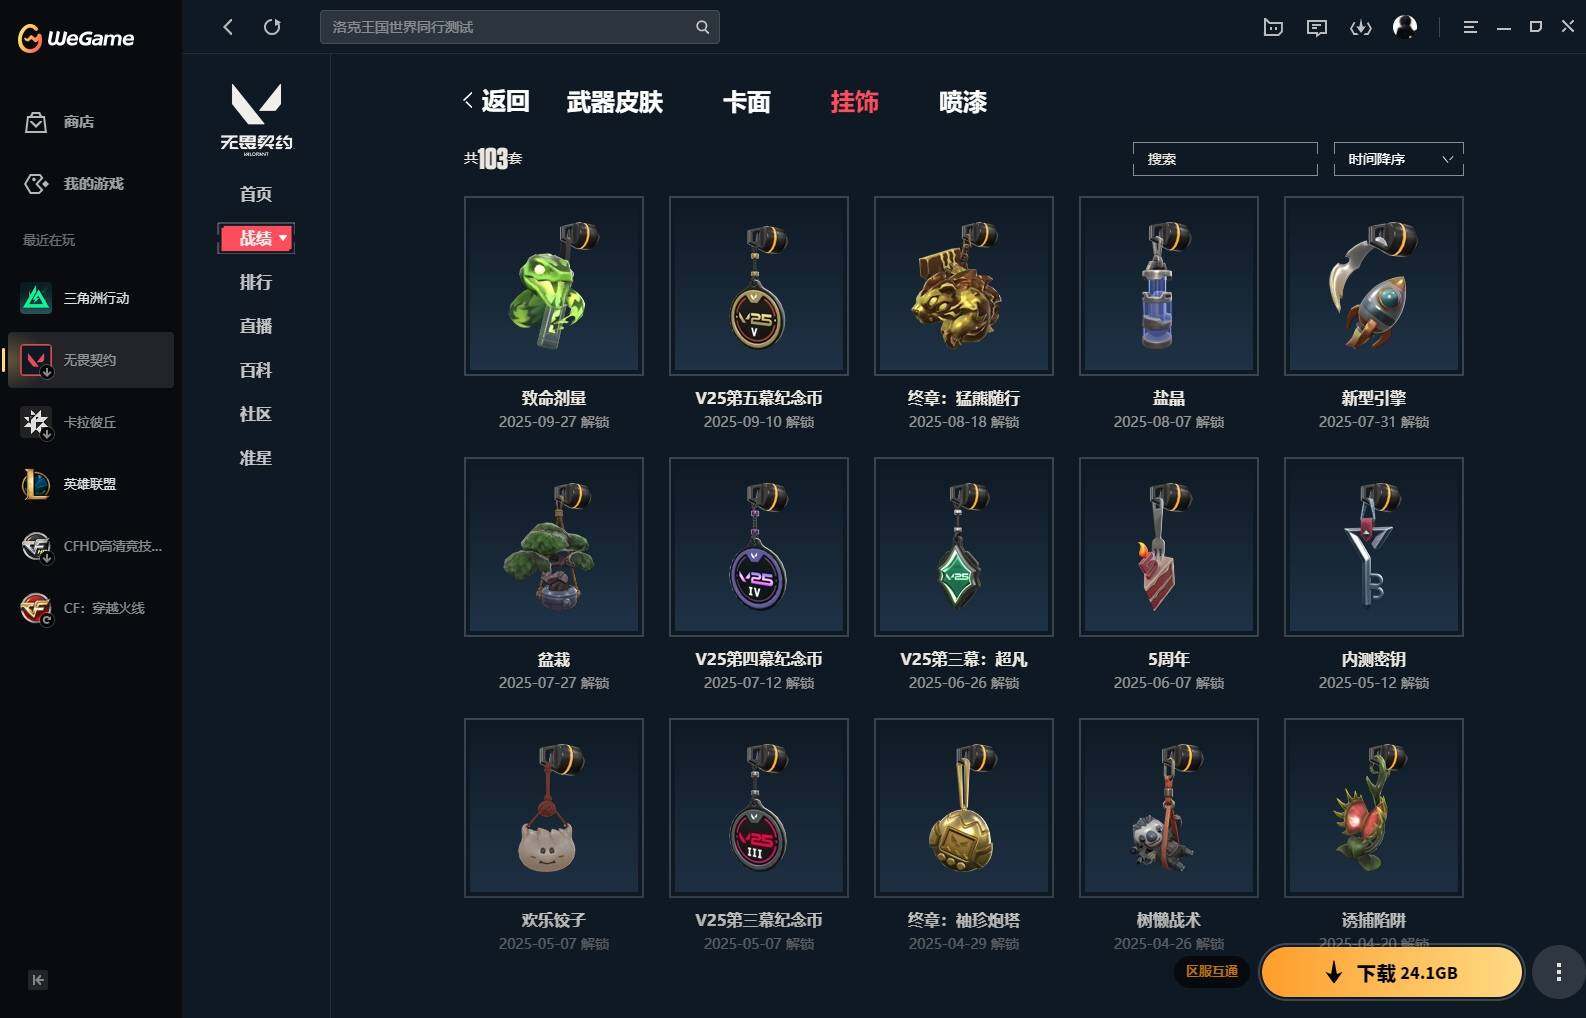Image resolution: width=1586 pixels, height=1018 pixels.
Task: Click the 返回 back link
Action: click(x=496, y=101)
